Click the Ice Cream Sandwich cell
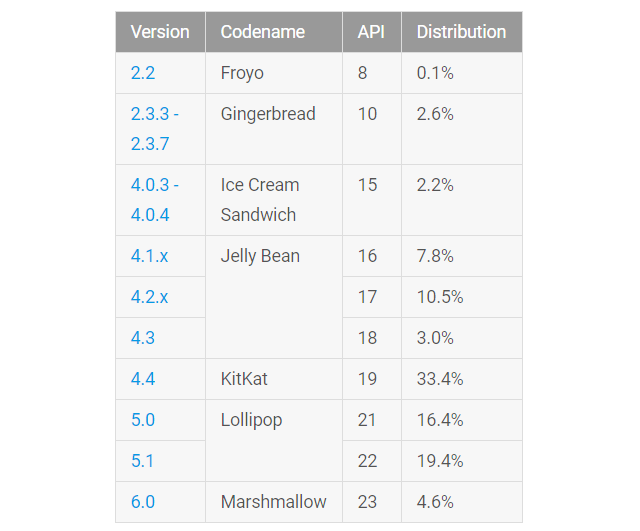This screenshot has height=531, width=640. point(260,200)
